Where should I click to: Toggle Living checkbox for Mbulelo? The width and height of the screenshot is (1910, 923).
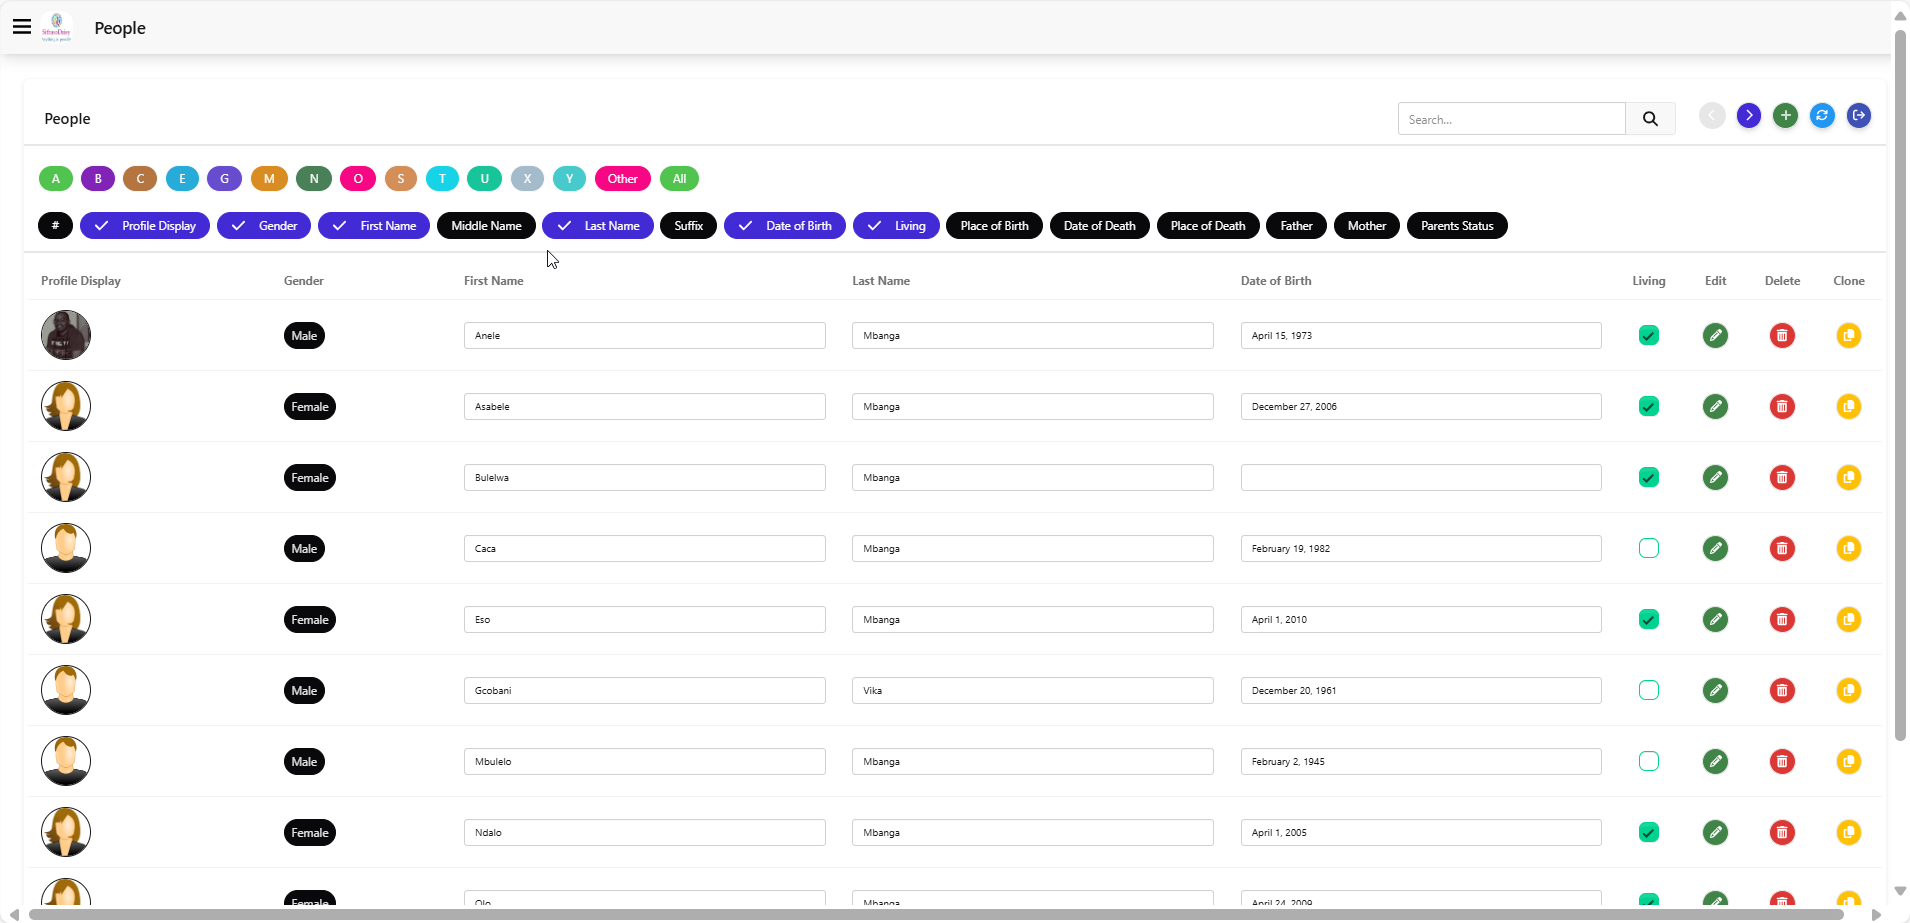tap(1649, 761)
